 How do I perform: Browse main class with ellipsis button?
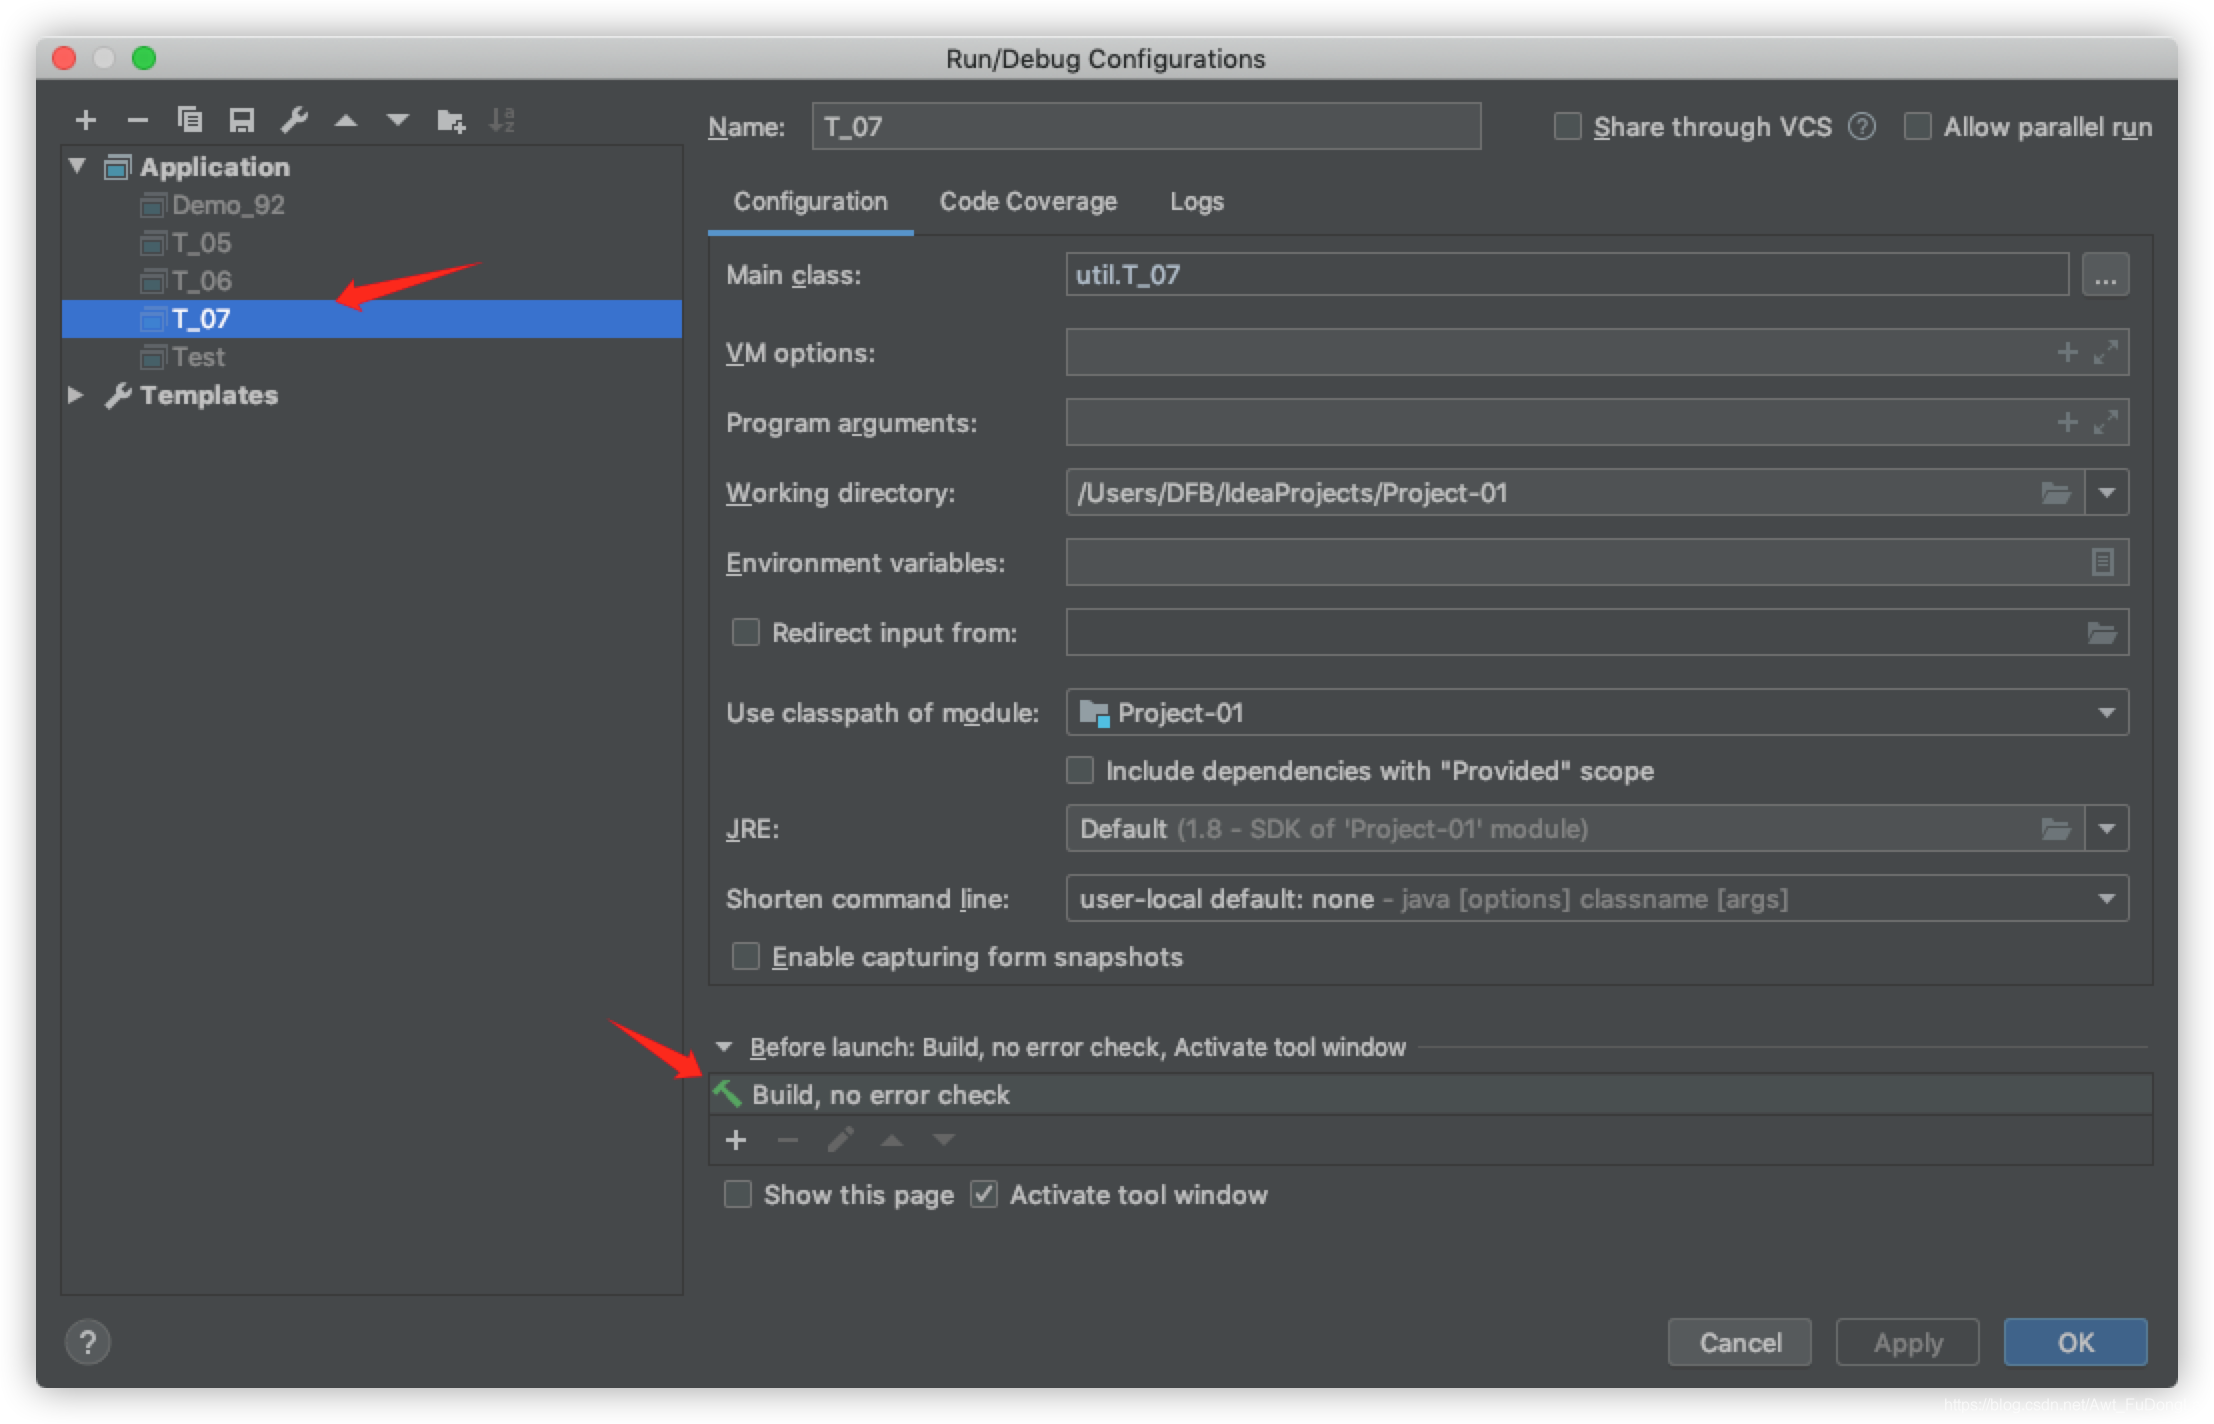[x=2105, y=275]
